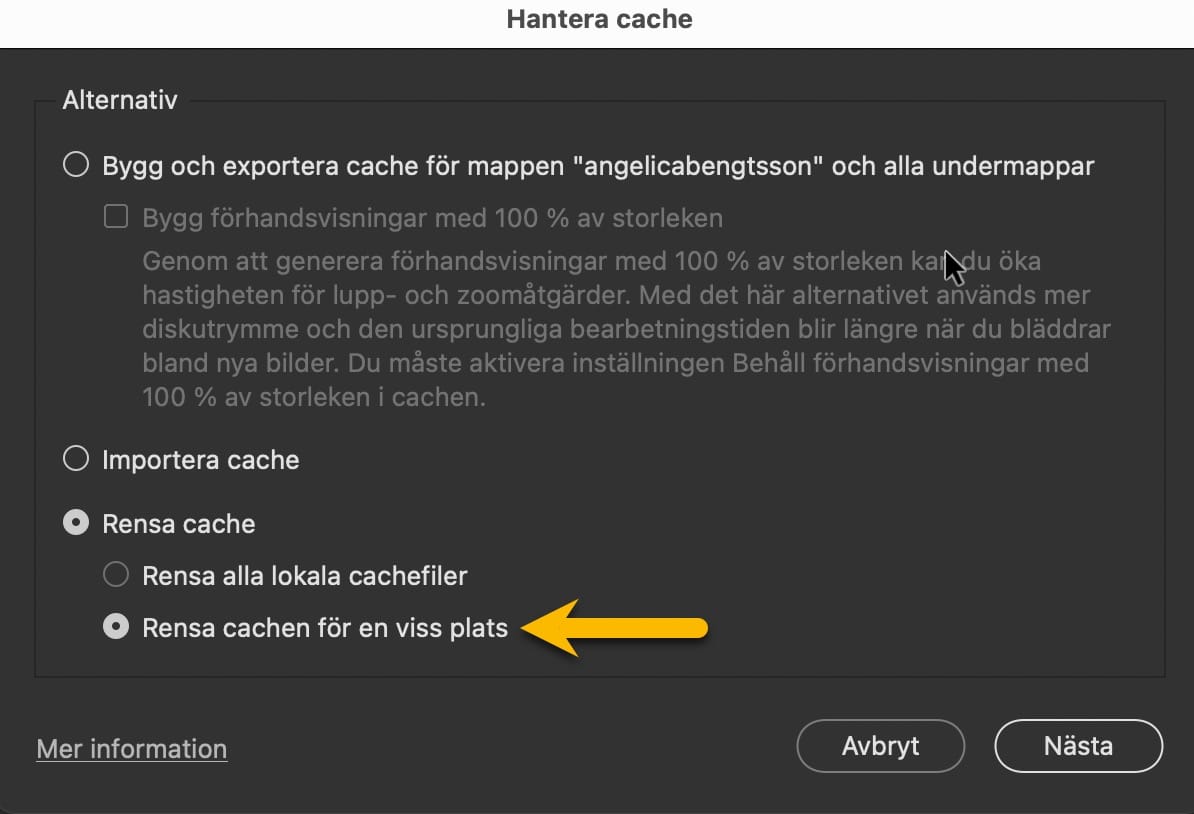
Task: Click the "Alternativ" group heading
Action: click(x=120, y=100)
